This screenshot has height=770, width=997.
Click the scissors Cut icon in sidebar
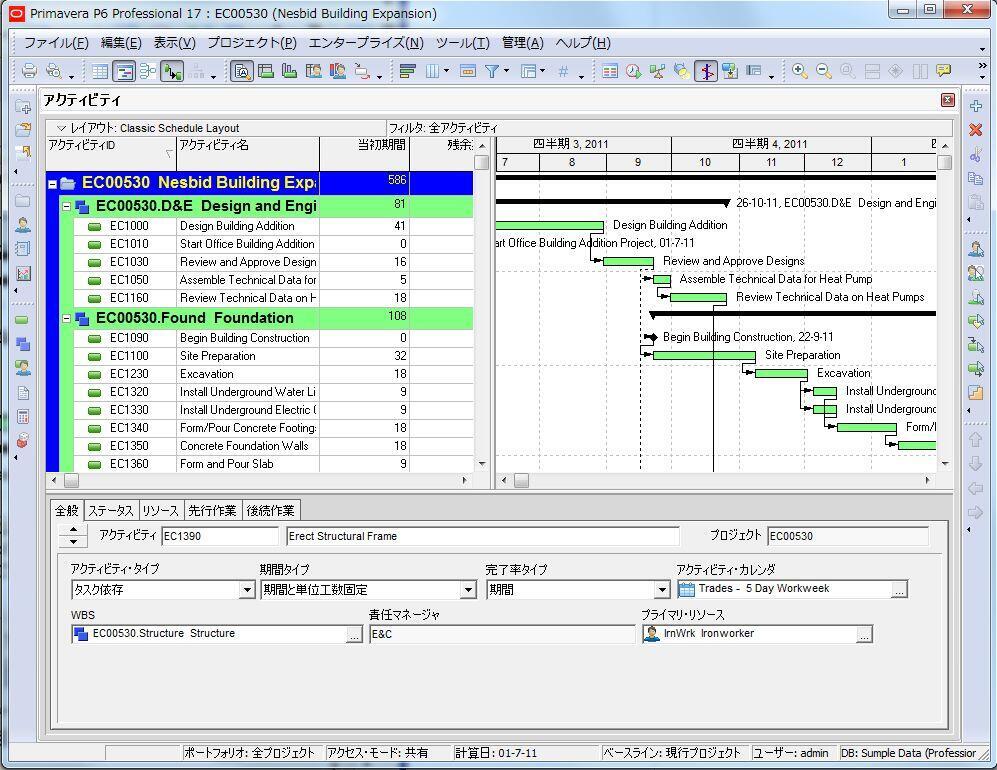point(975,154)
